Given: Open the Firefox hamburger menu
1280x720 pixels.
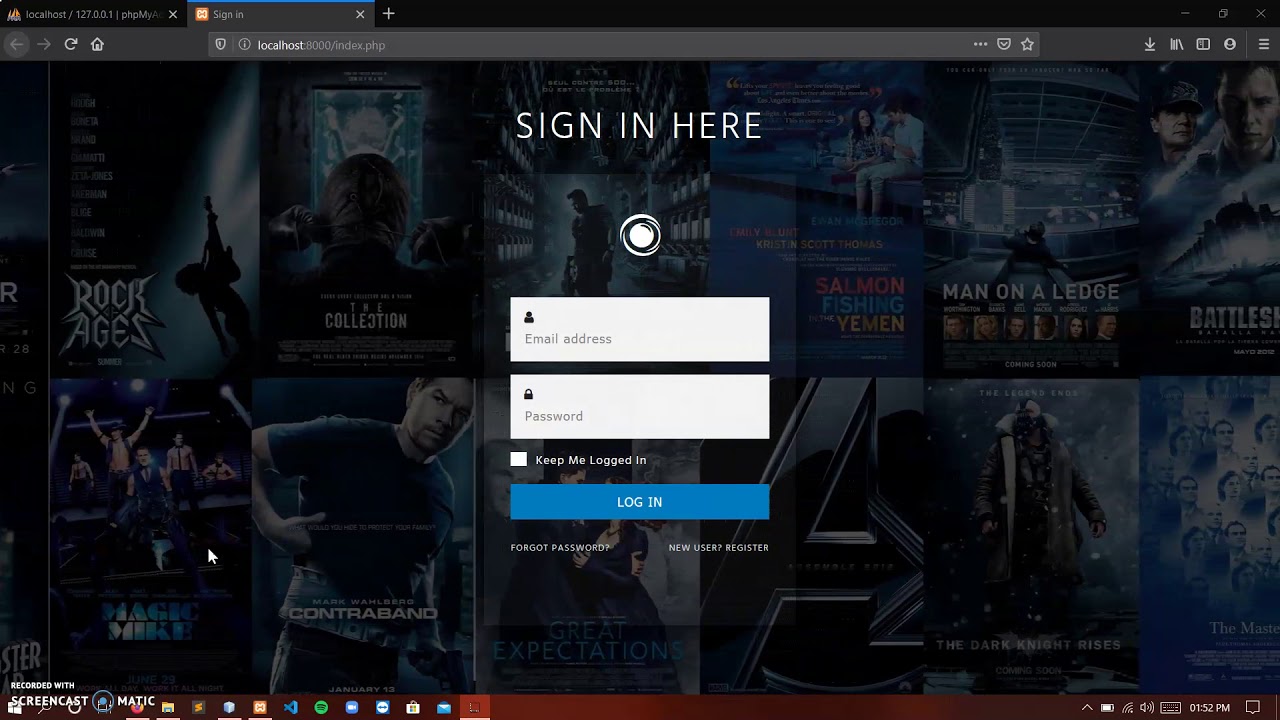Looking at the screenshot, I should tap(1264, 44).
